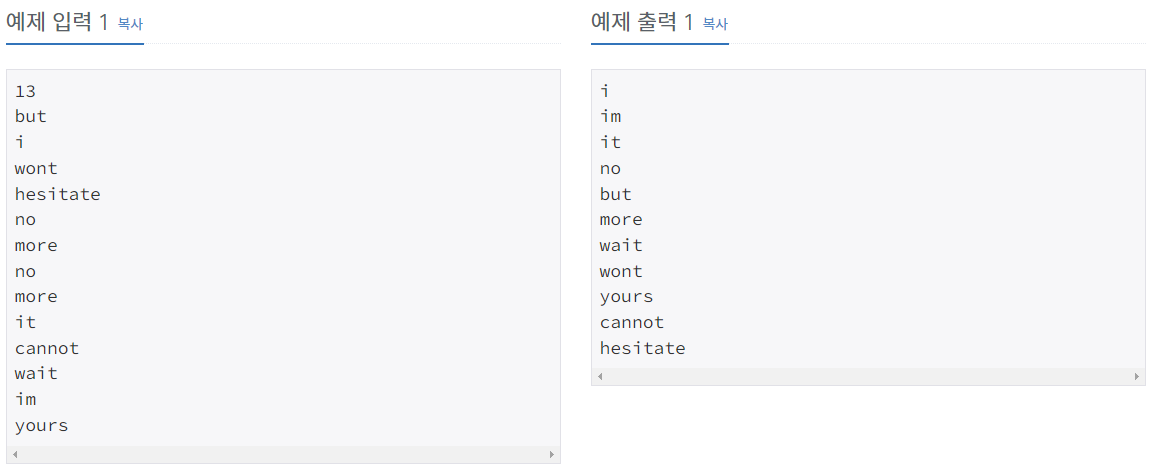Click the word "but" in the input box
1151x468 pixels.
[x=30, y=117]
